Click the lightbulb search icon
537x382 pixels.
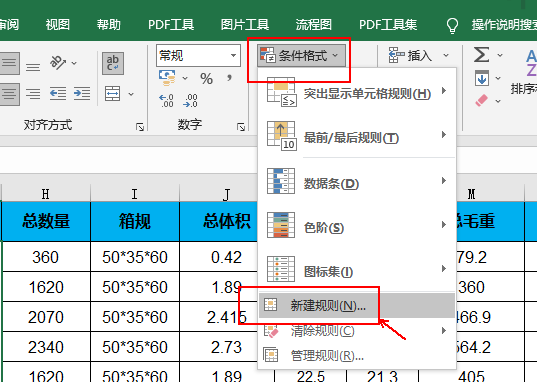(452, 25)
